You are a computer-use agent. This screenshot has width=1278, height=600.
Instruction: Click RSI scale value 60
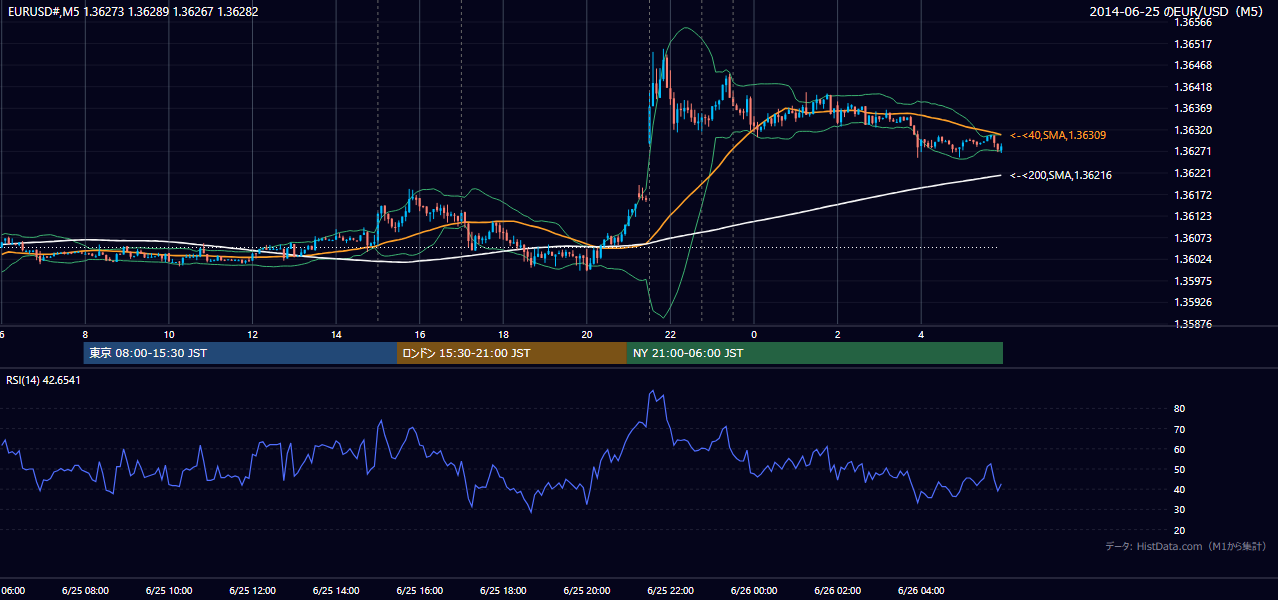tap(1180, 449)
